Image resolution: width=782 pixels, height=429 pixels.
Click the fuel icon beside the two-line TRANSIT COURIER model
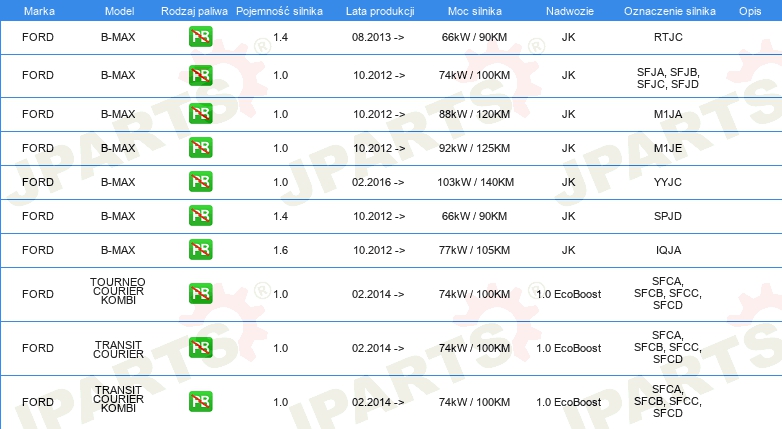[x=200, y=348]
